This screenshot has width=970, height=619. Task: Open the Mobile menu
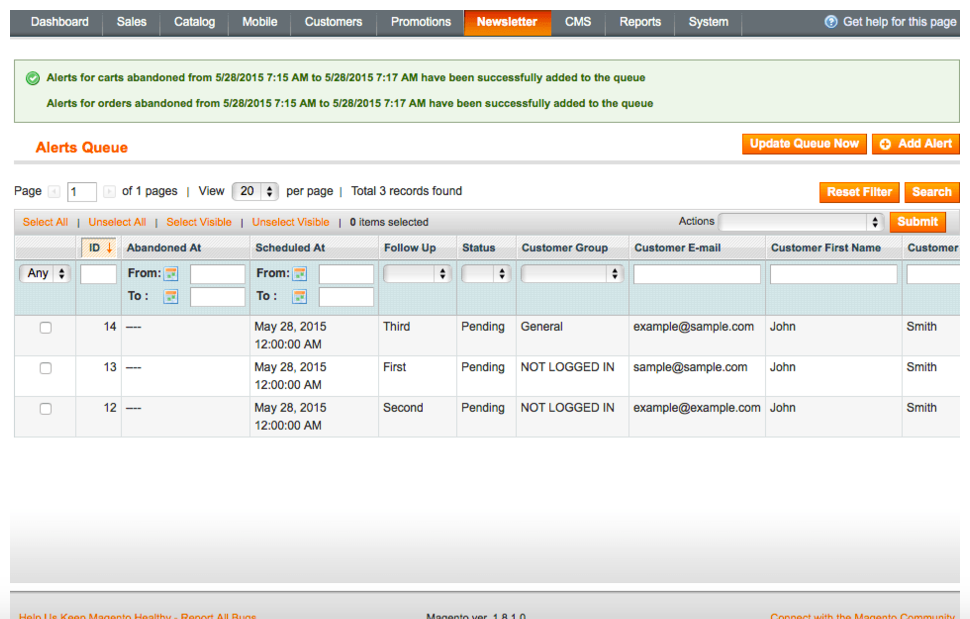260,22
